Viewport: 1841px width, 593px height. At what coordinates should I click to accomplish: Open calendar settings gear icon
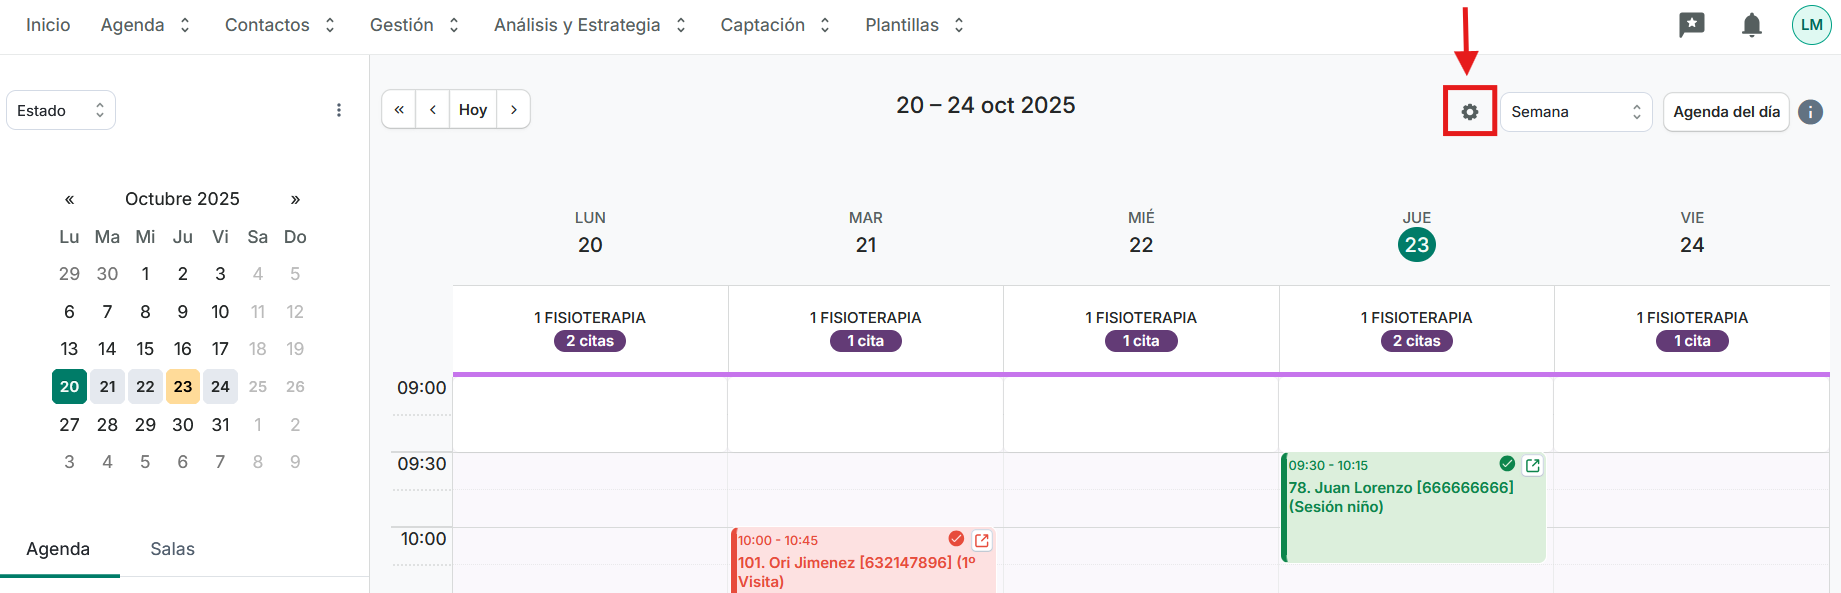pos(1469,112)
